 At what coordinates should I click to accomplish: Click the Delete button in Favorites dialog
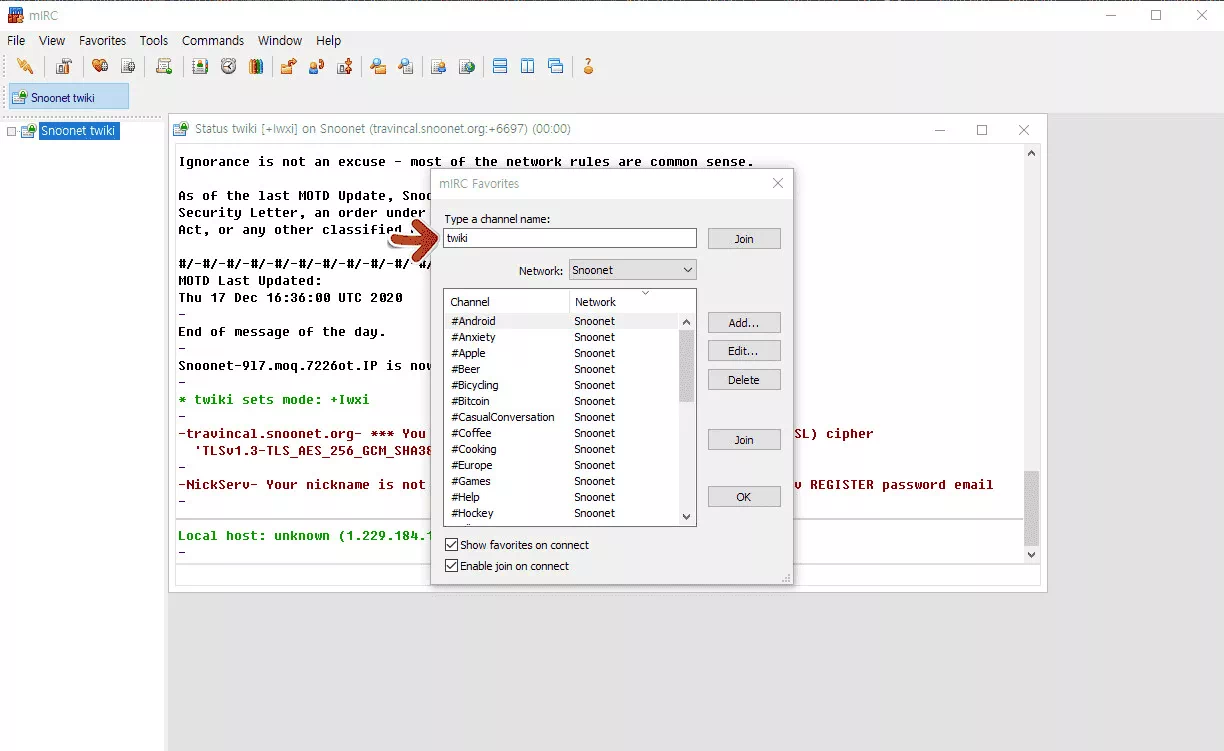[x=744, y=380]
